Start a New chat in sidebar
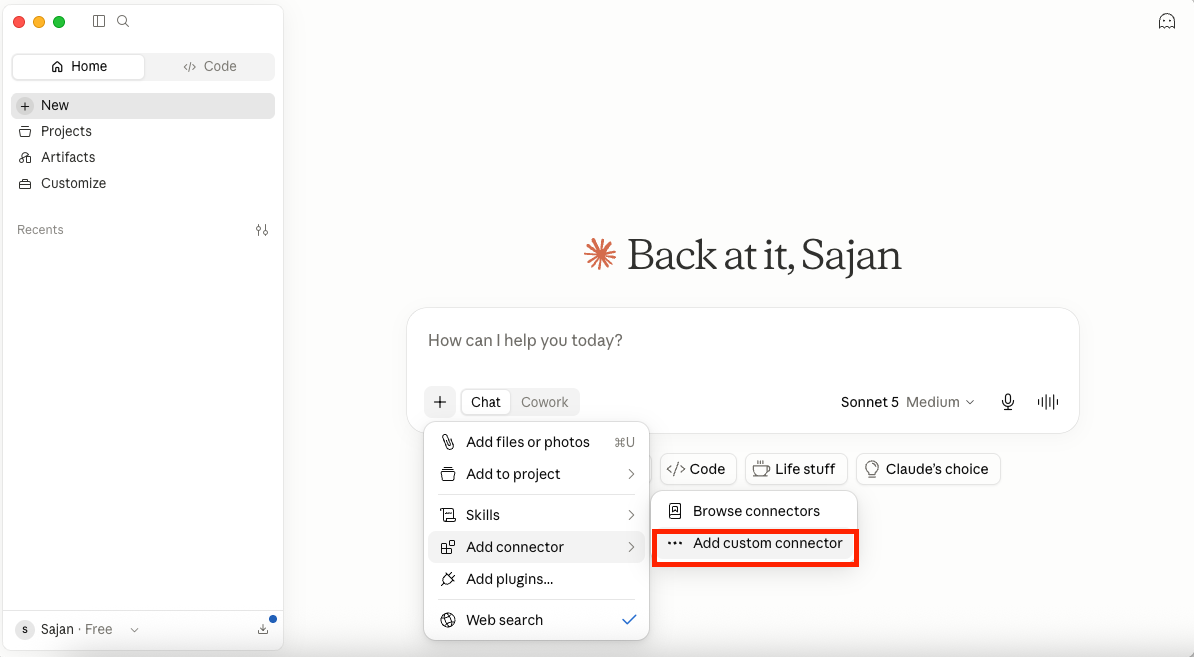 point(143,106)
